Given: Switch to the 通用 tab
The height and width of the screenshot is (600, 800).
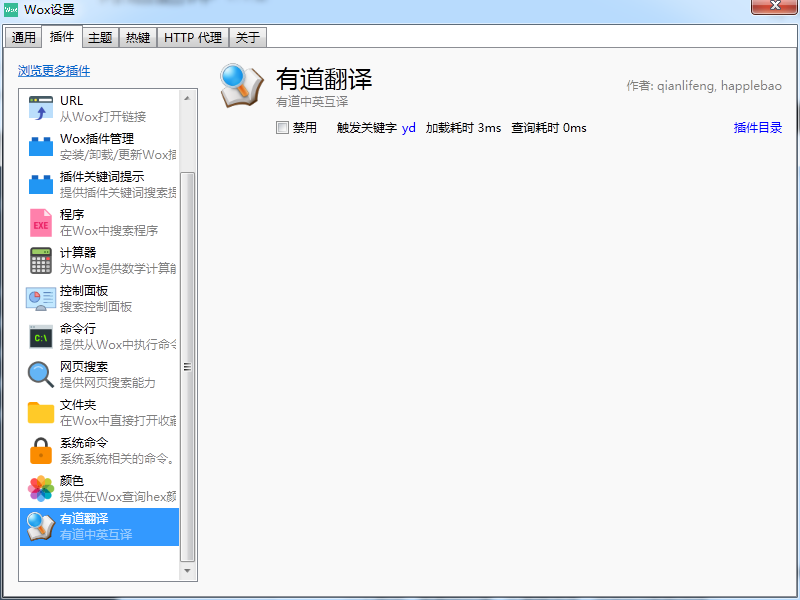Looking at the screenshot, I should (x=23, y=37).
